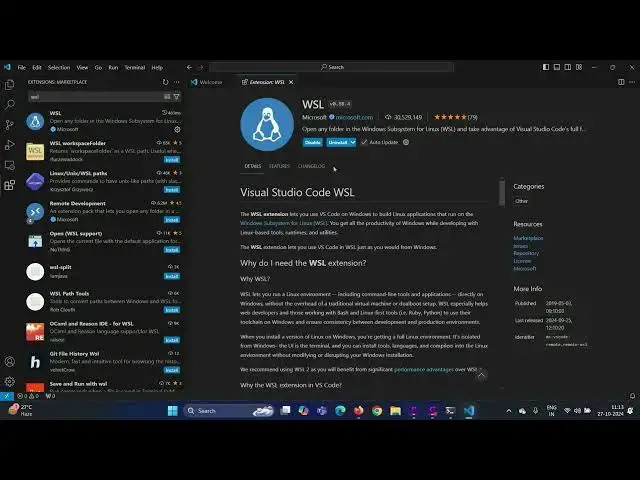Go back with the navigation arrow
The width and height of the screenshot is (640, 480).
tap(189, 67)
